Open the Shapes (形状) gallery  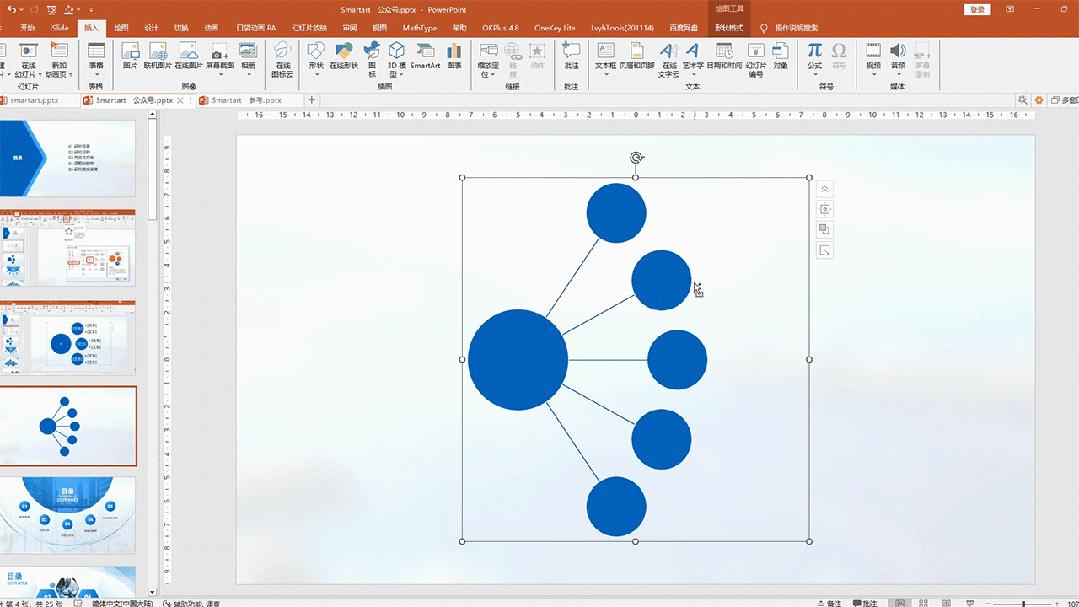pos(316,58)
